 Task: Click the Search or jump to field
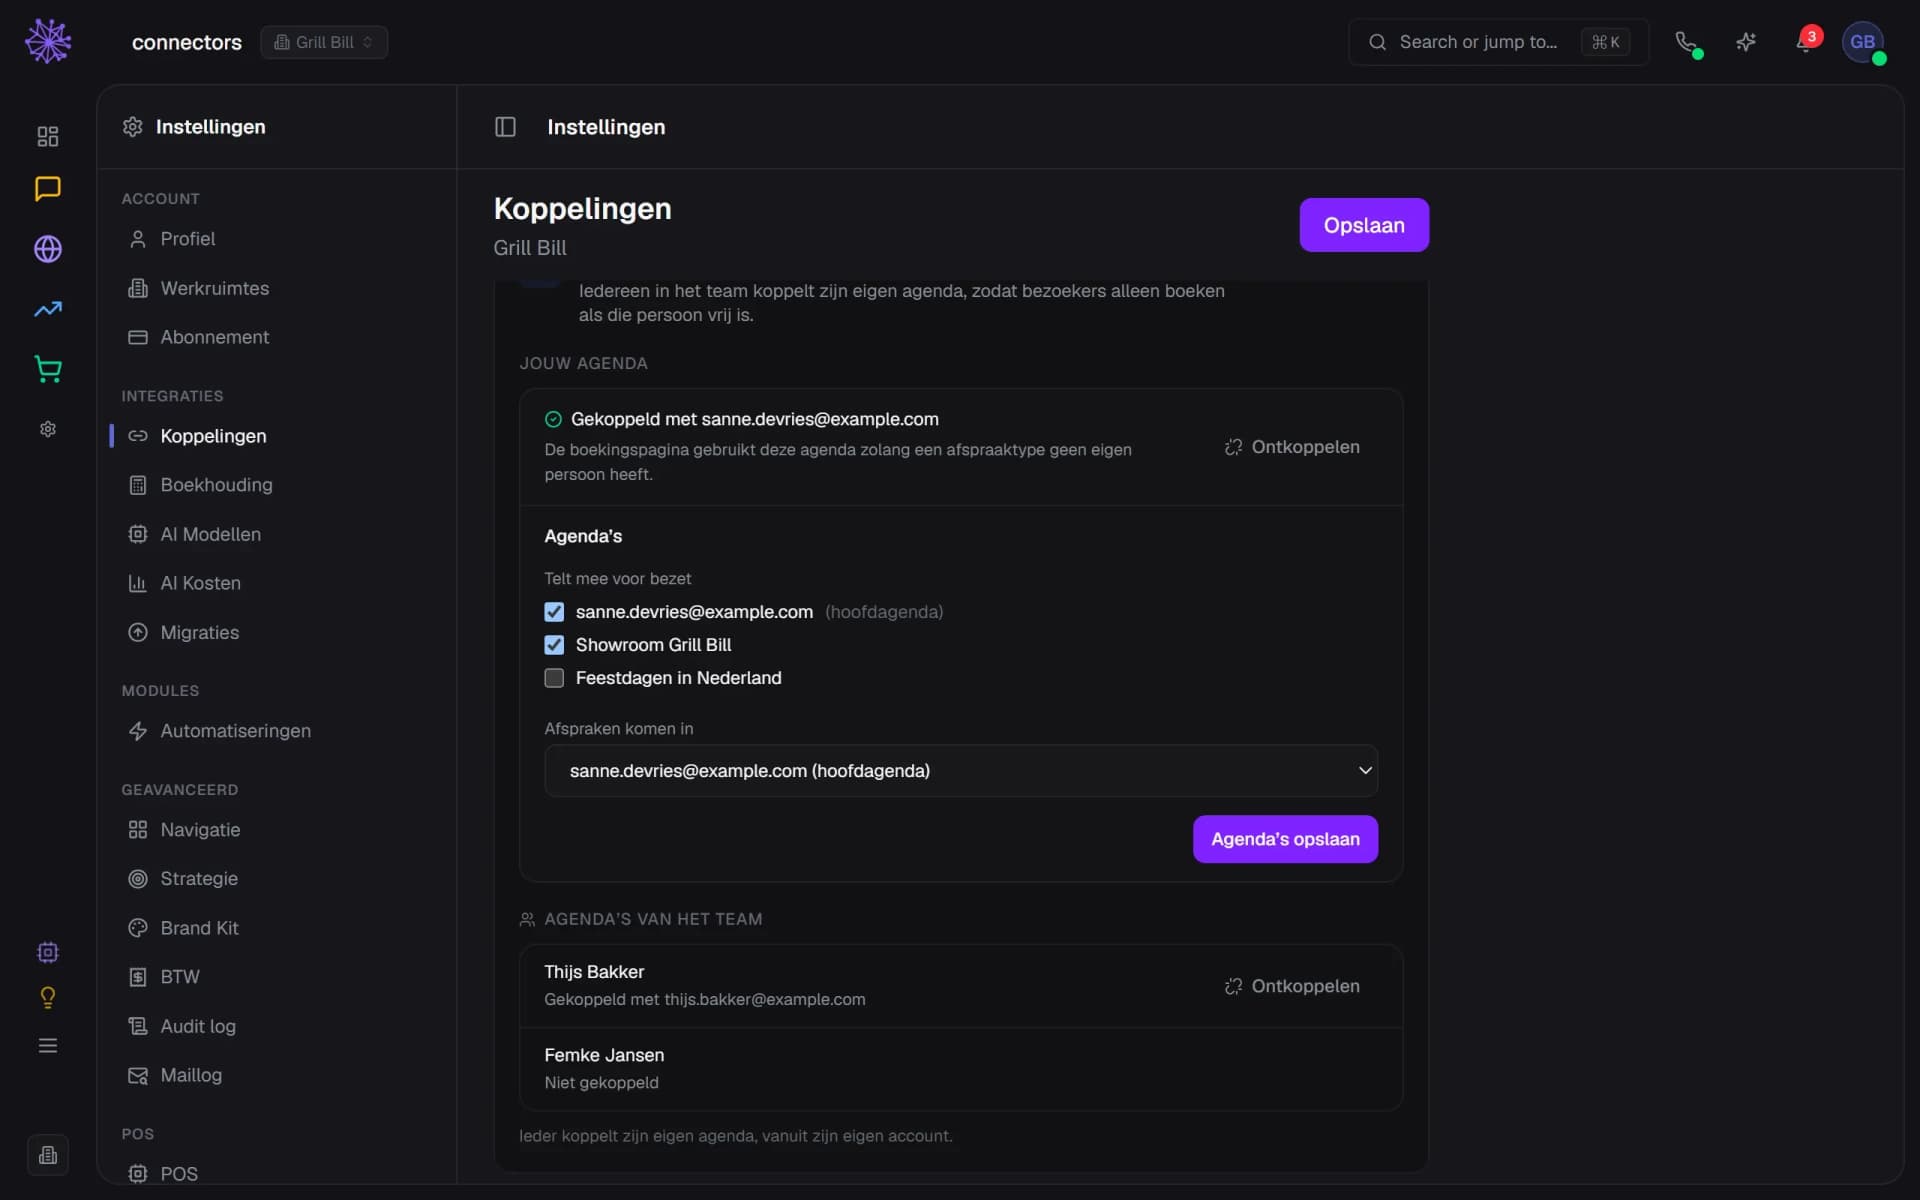[1498, 42]
